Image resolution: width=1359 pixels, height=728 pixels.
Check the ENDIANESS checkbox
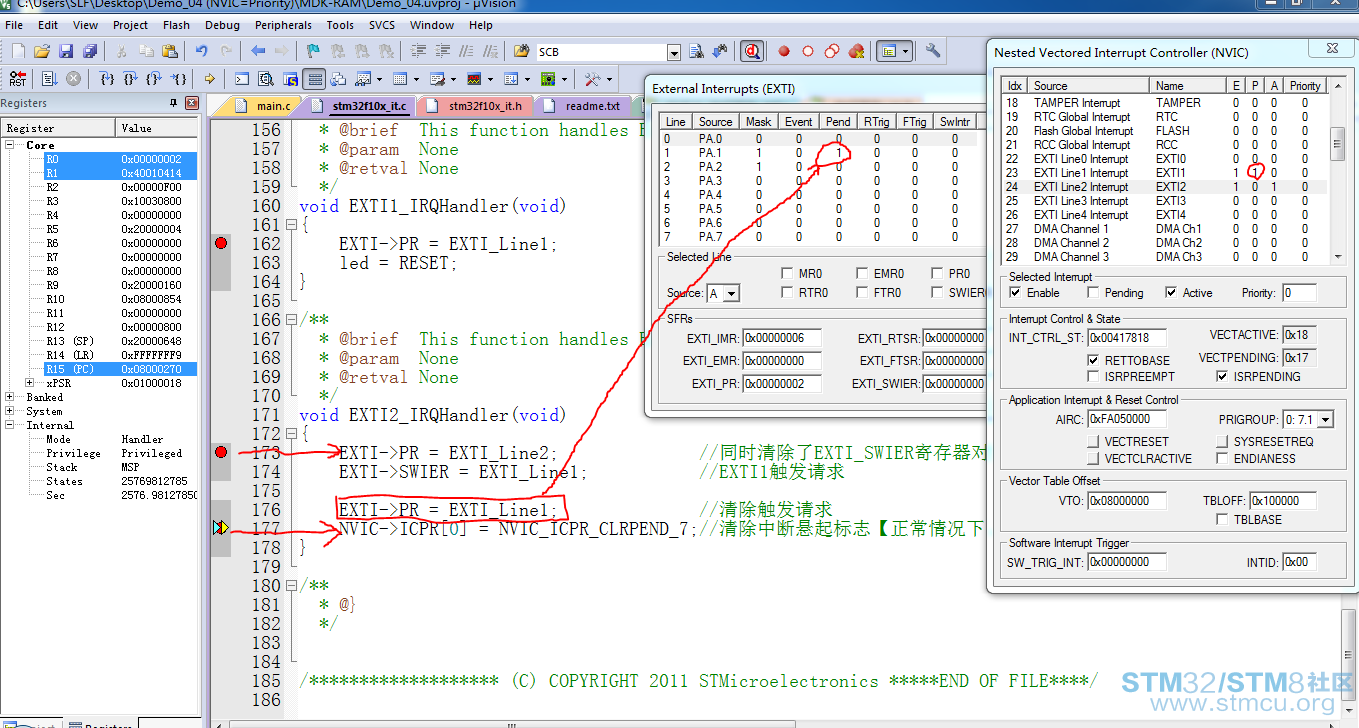pos(1223,459)
